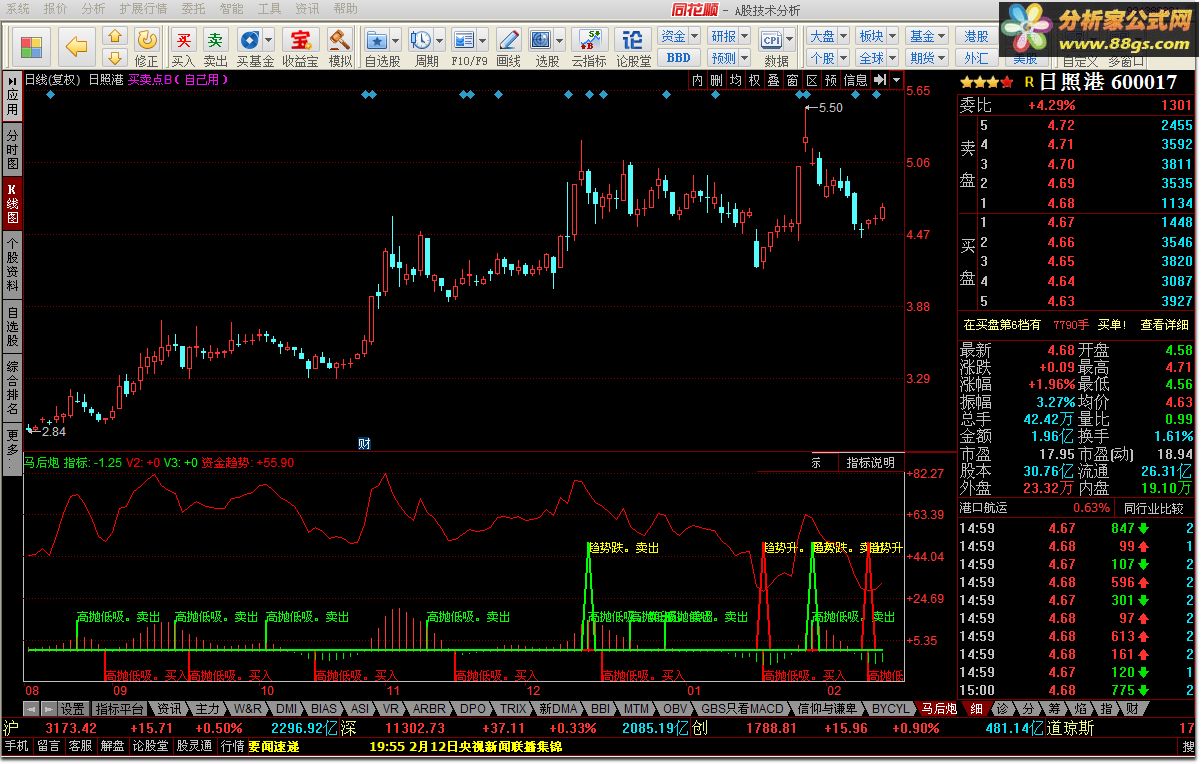
Task: Toggle the 预 forecast option
Action: pyautogui.click(x=830, y=80)
